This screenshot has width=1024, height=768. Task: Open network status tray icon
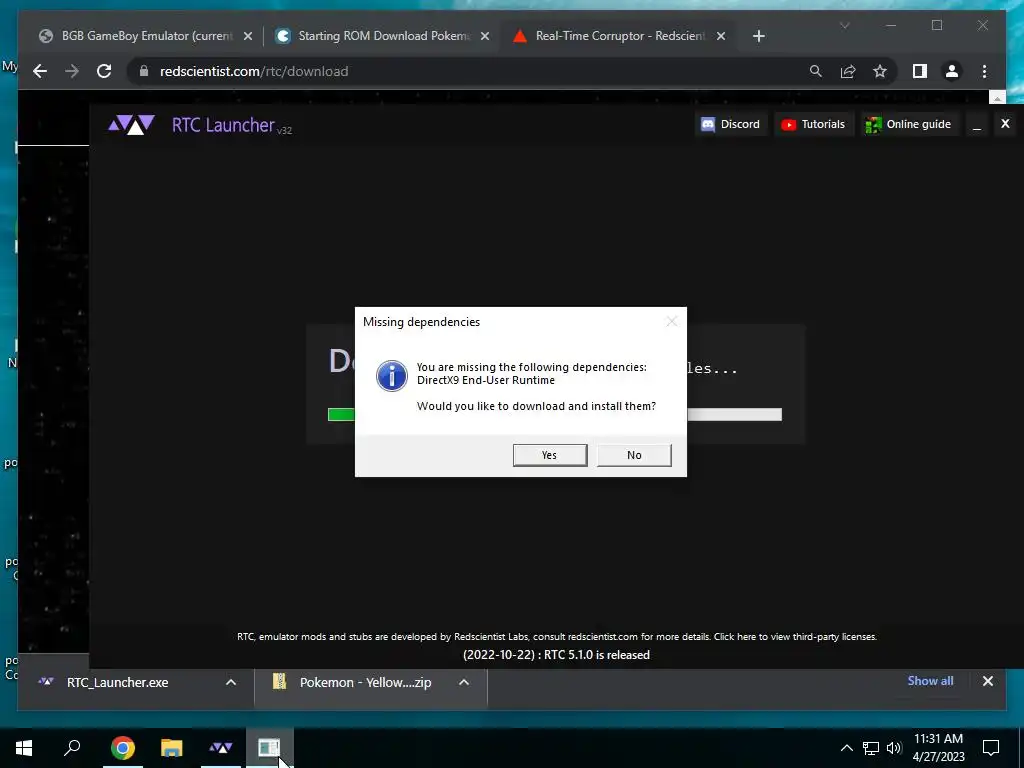tap(871, 748)
